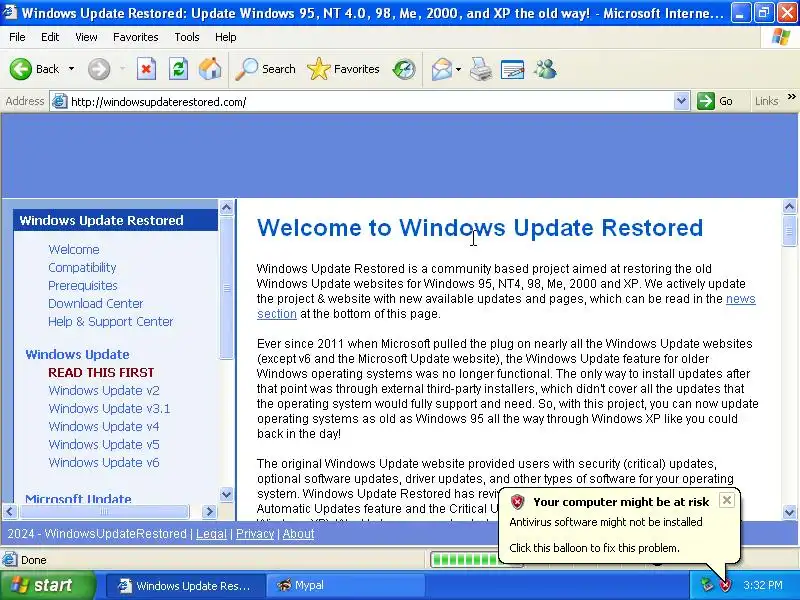This screenshot has height=600, width=800.
Task: Click the page icon in address bar
Action: 60,101
